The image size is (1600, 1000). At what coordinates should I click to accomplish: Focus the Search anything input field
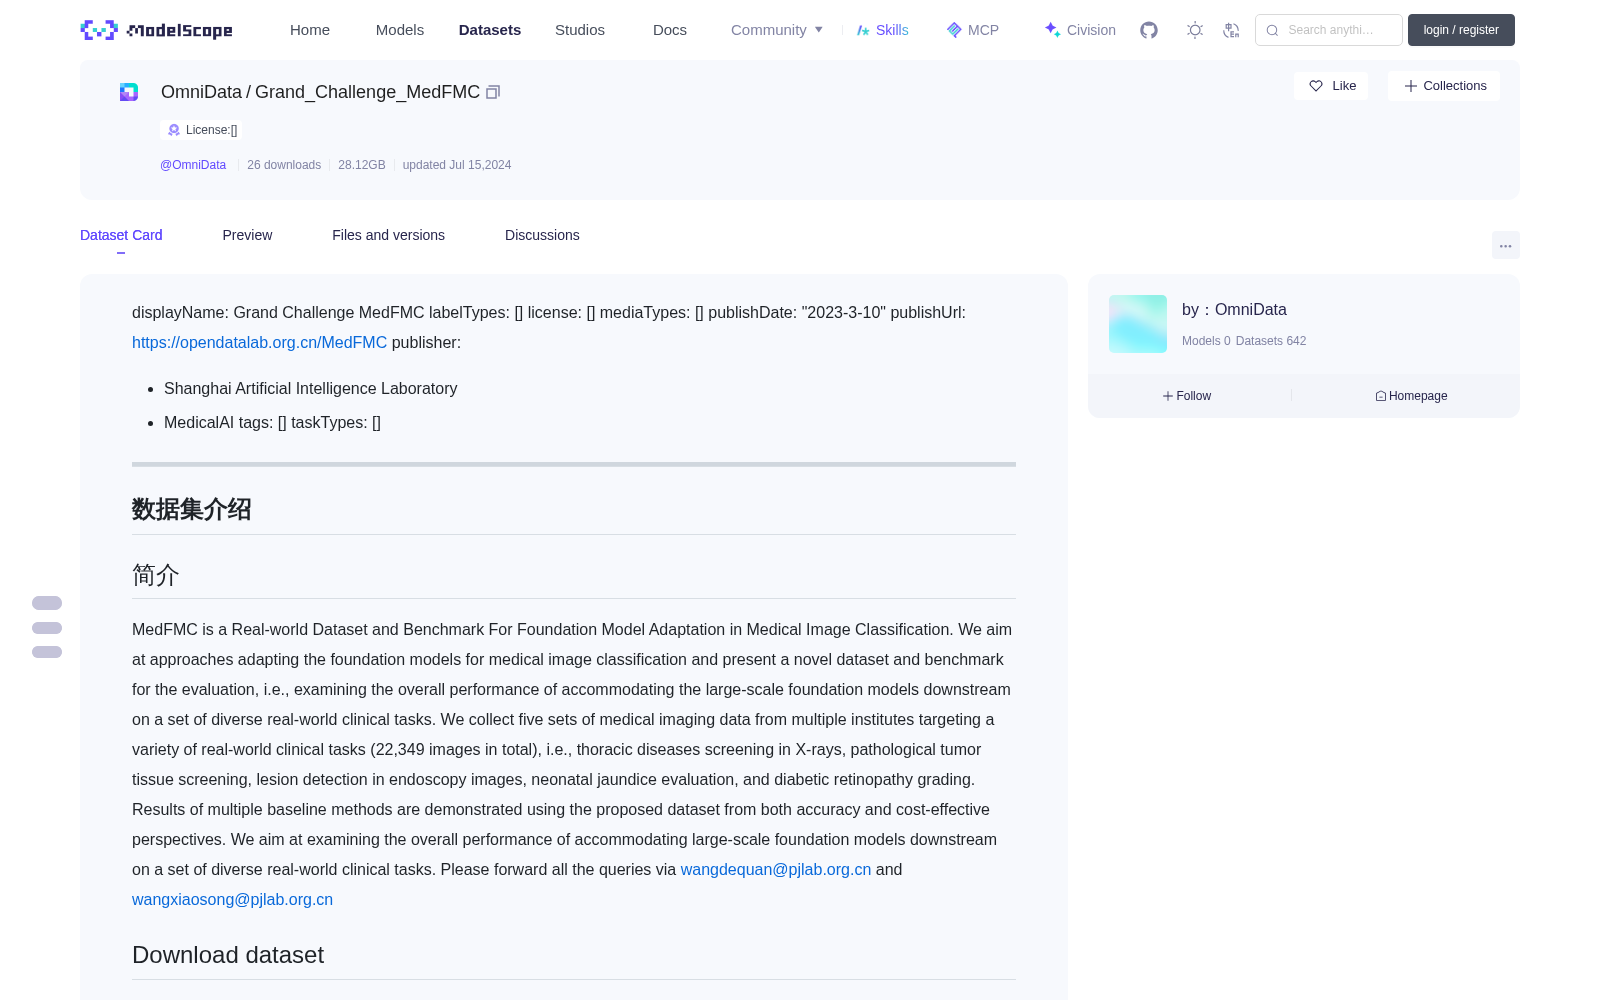pyautogui.click(x=1329, y=30)
